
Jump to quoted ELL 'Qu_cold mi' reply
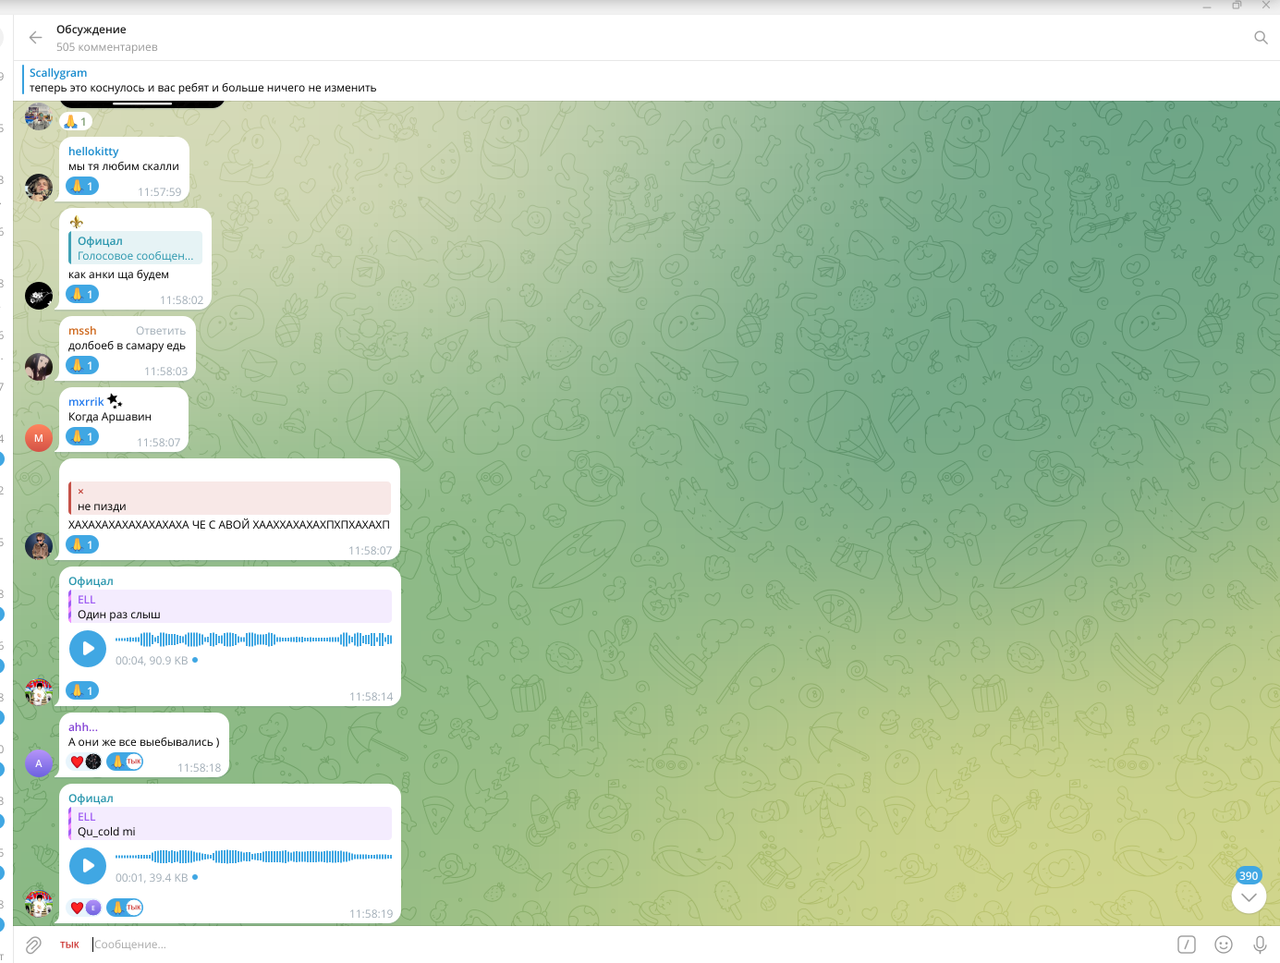click(229, 824)
